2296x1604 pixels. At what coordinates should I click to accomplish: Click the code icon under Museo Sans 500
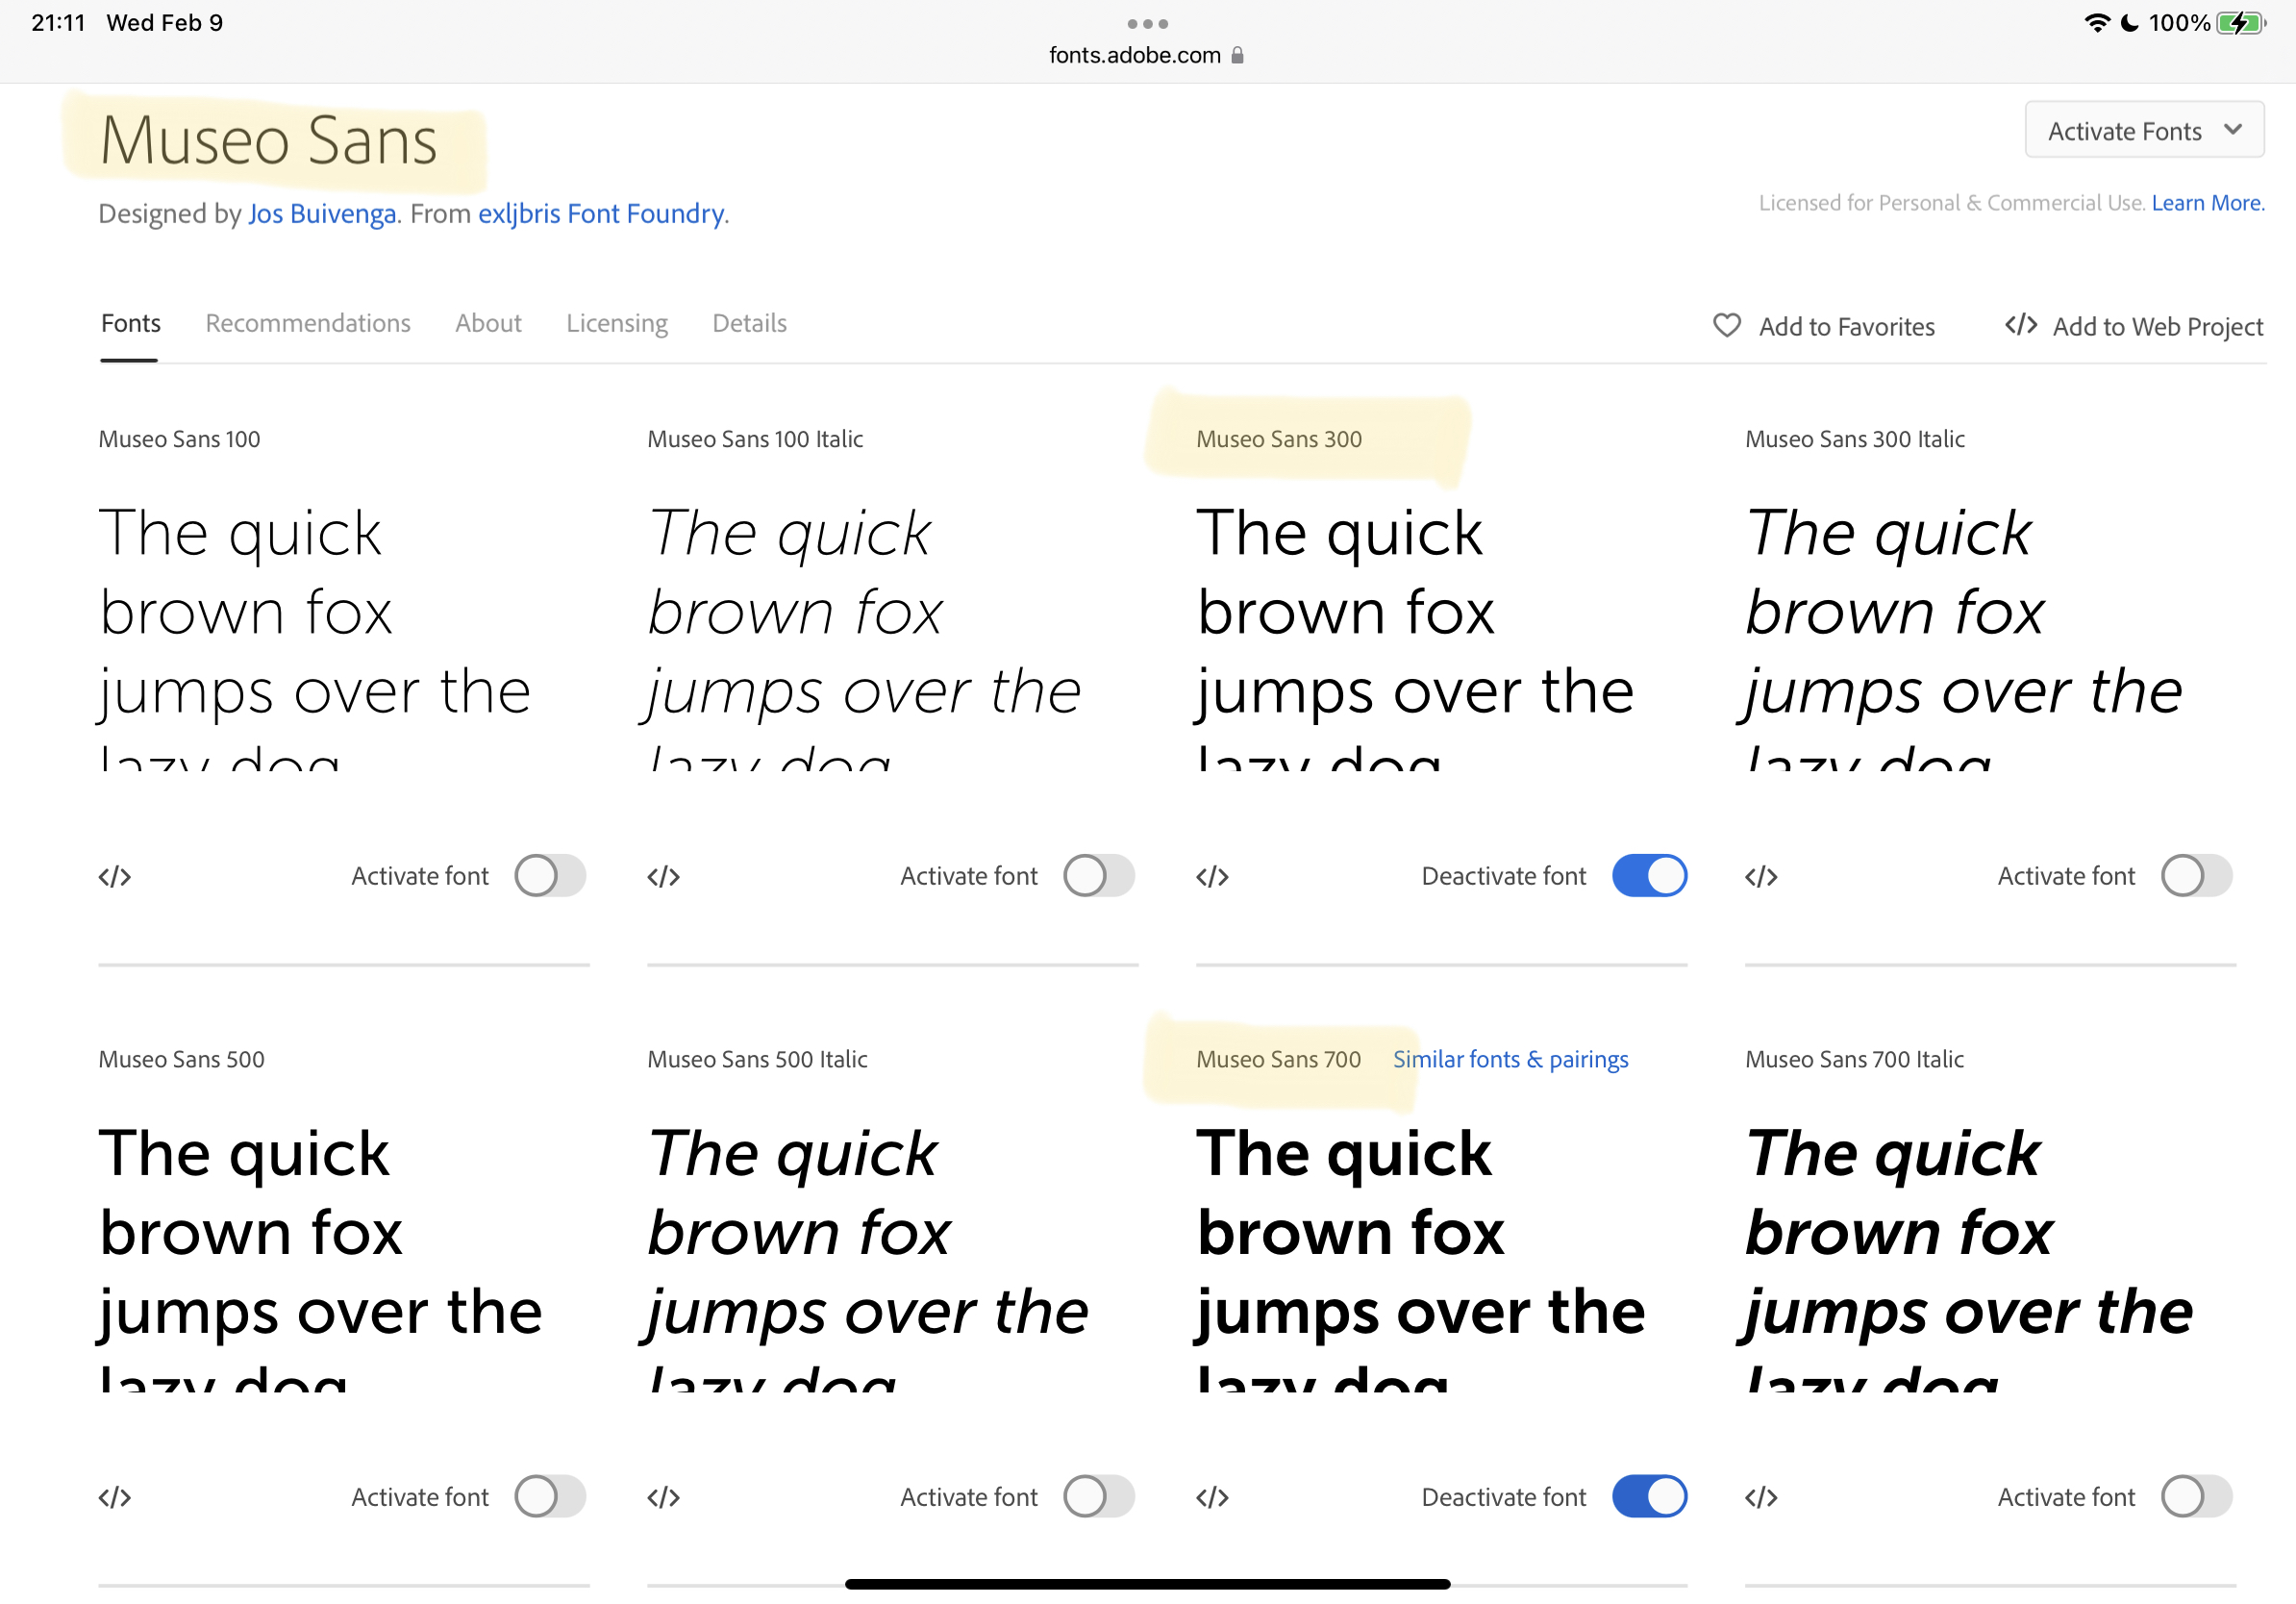click(x=114, y=1497)
